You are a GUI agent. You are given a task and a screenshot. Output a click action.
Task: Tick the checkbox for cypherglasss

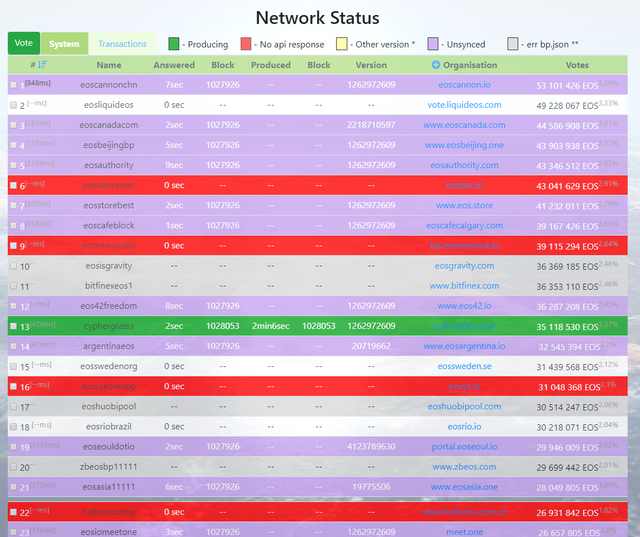pos(13,326)
